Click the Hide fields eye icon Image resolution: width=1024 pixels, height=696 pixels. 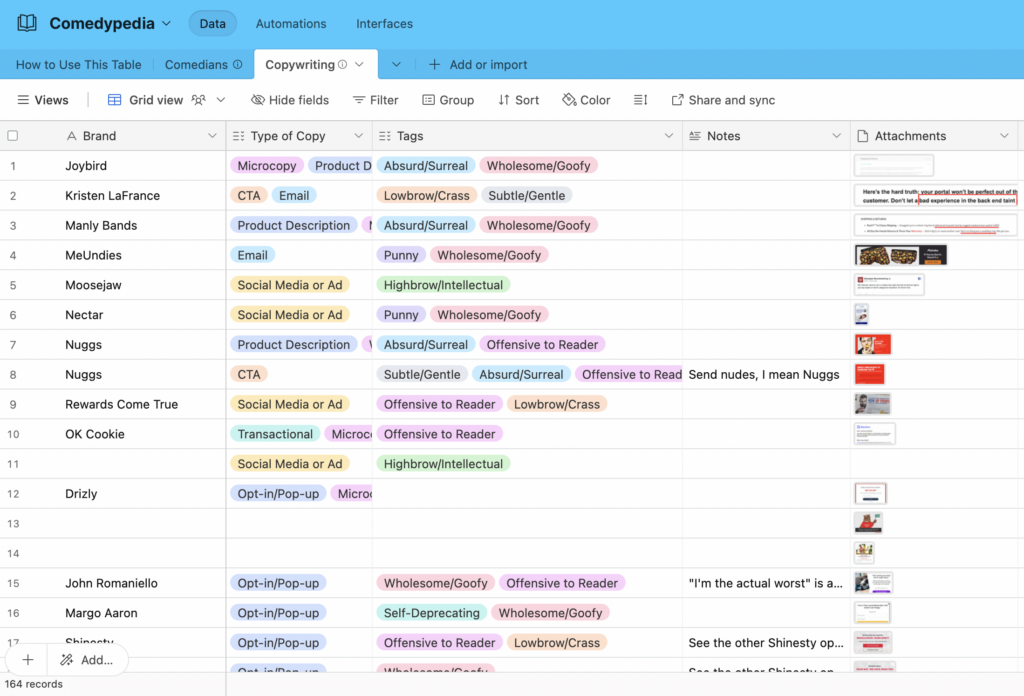tap(258, 100)
